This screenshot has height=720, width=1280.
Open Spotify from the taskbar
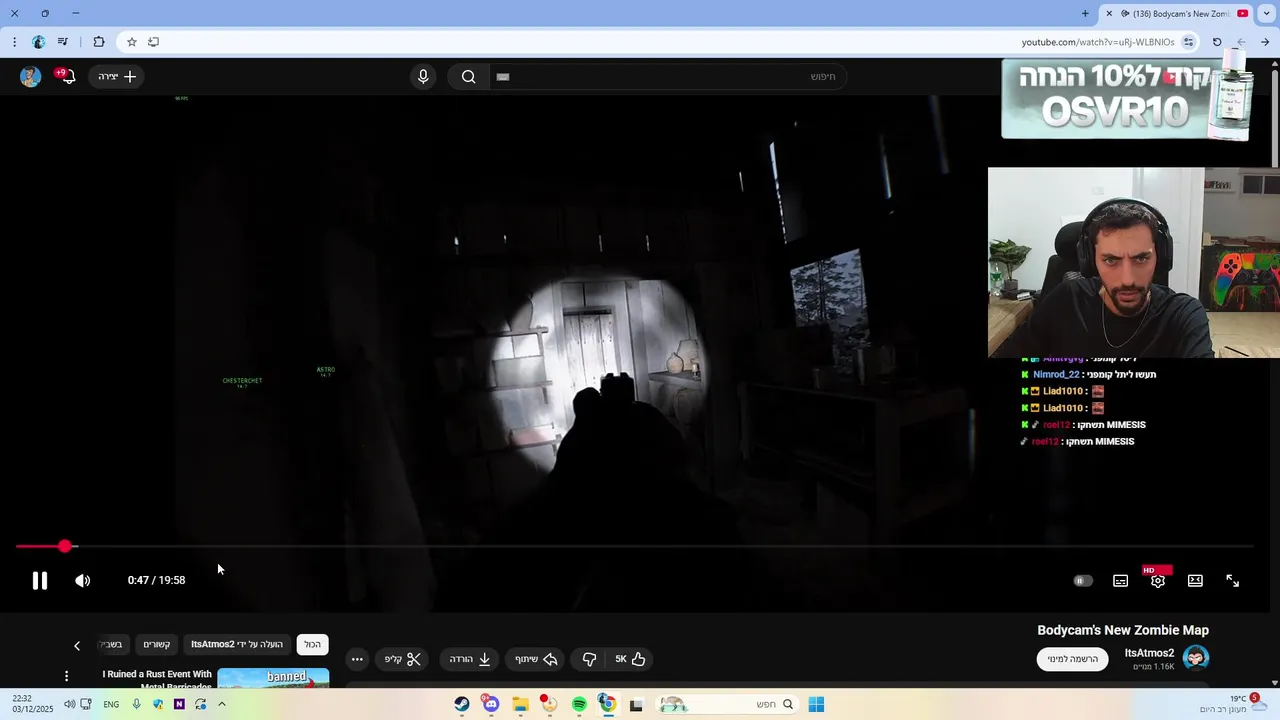tap(579, 704)
